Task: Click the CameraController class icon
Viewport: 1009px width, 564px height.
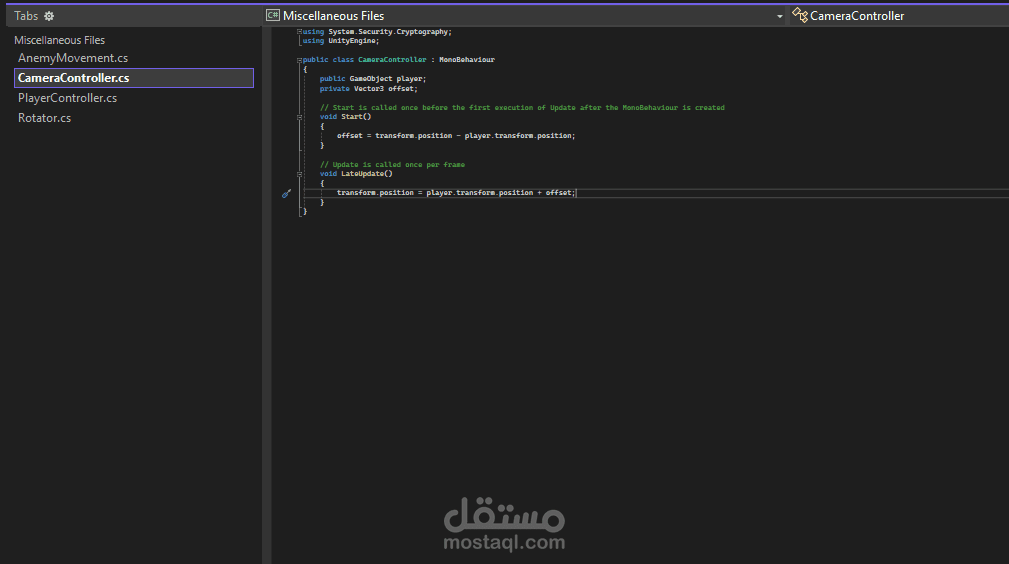Action: point(800,15)
